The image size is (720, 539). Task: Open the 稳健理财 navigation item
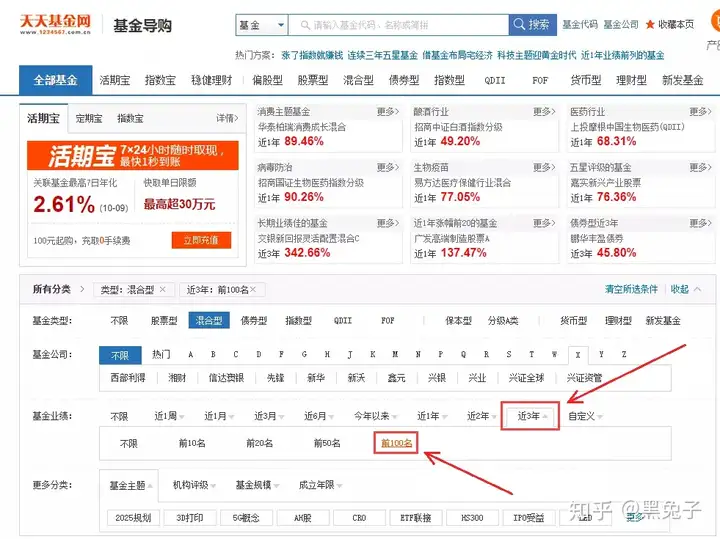pyautogui.click(x=212, y=80)
